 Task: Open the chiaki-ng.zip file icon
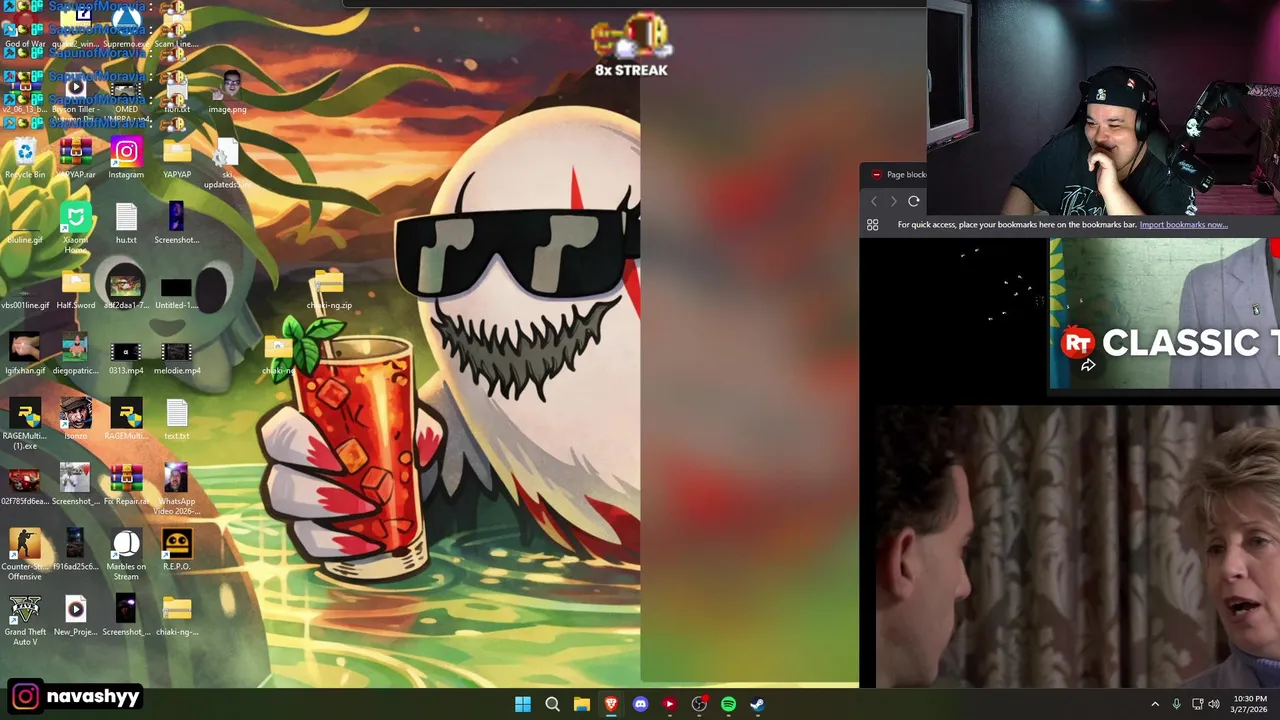329,290
